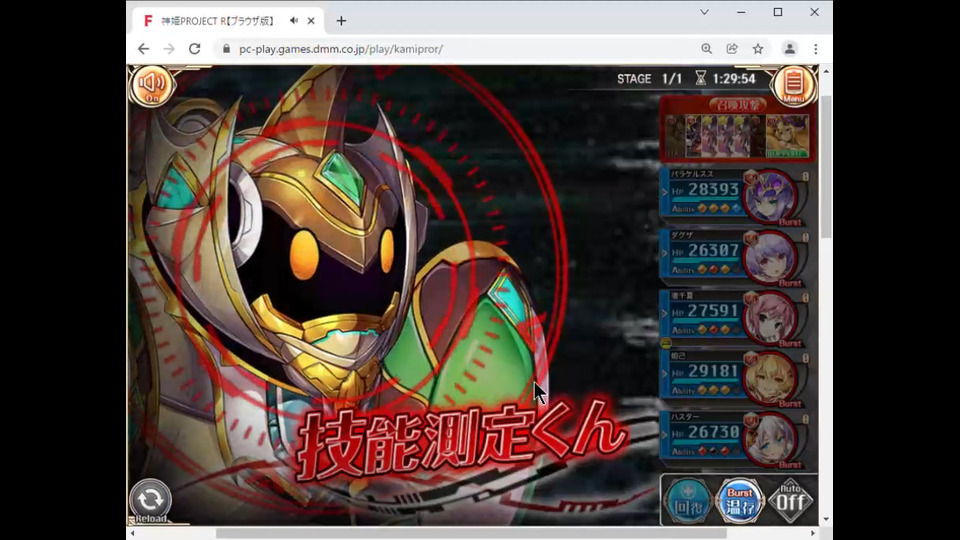Toggle Auto Off battle mode
This screenshot has height=540, width=960.
[790, 501]
